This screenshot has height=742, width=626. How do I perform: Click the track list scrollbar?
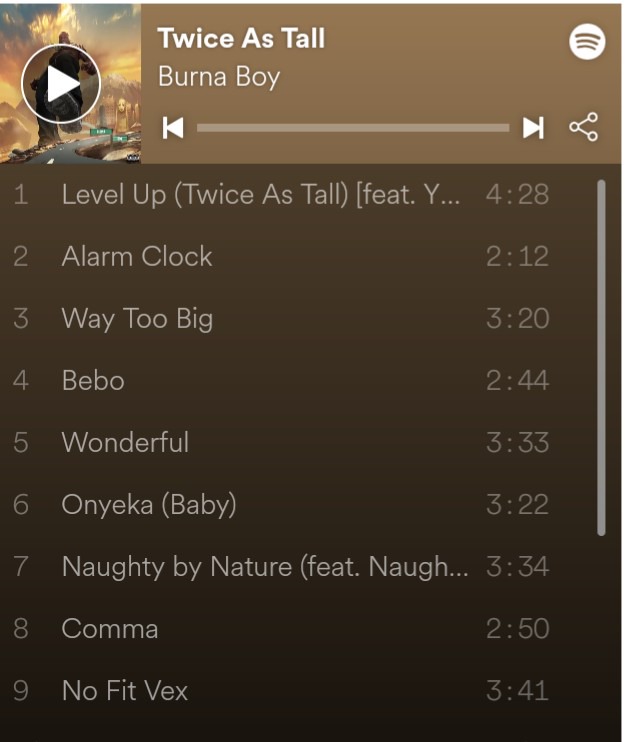[x=601, y=358]
